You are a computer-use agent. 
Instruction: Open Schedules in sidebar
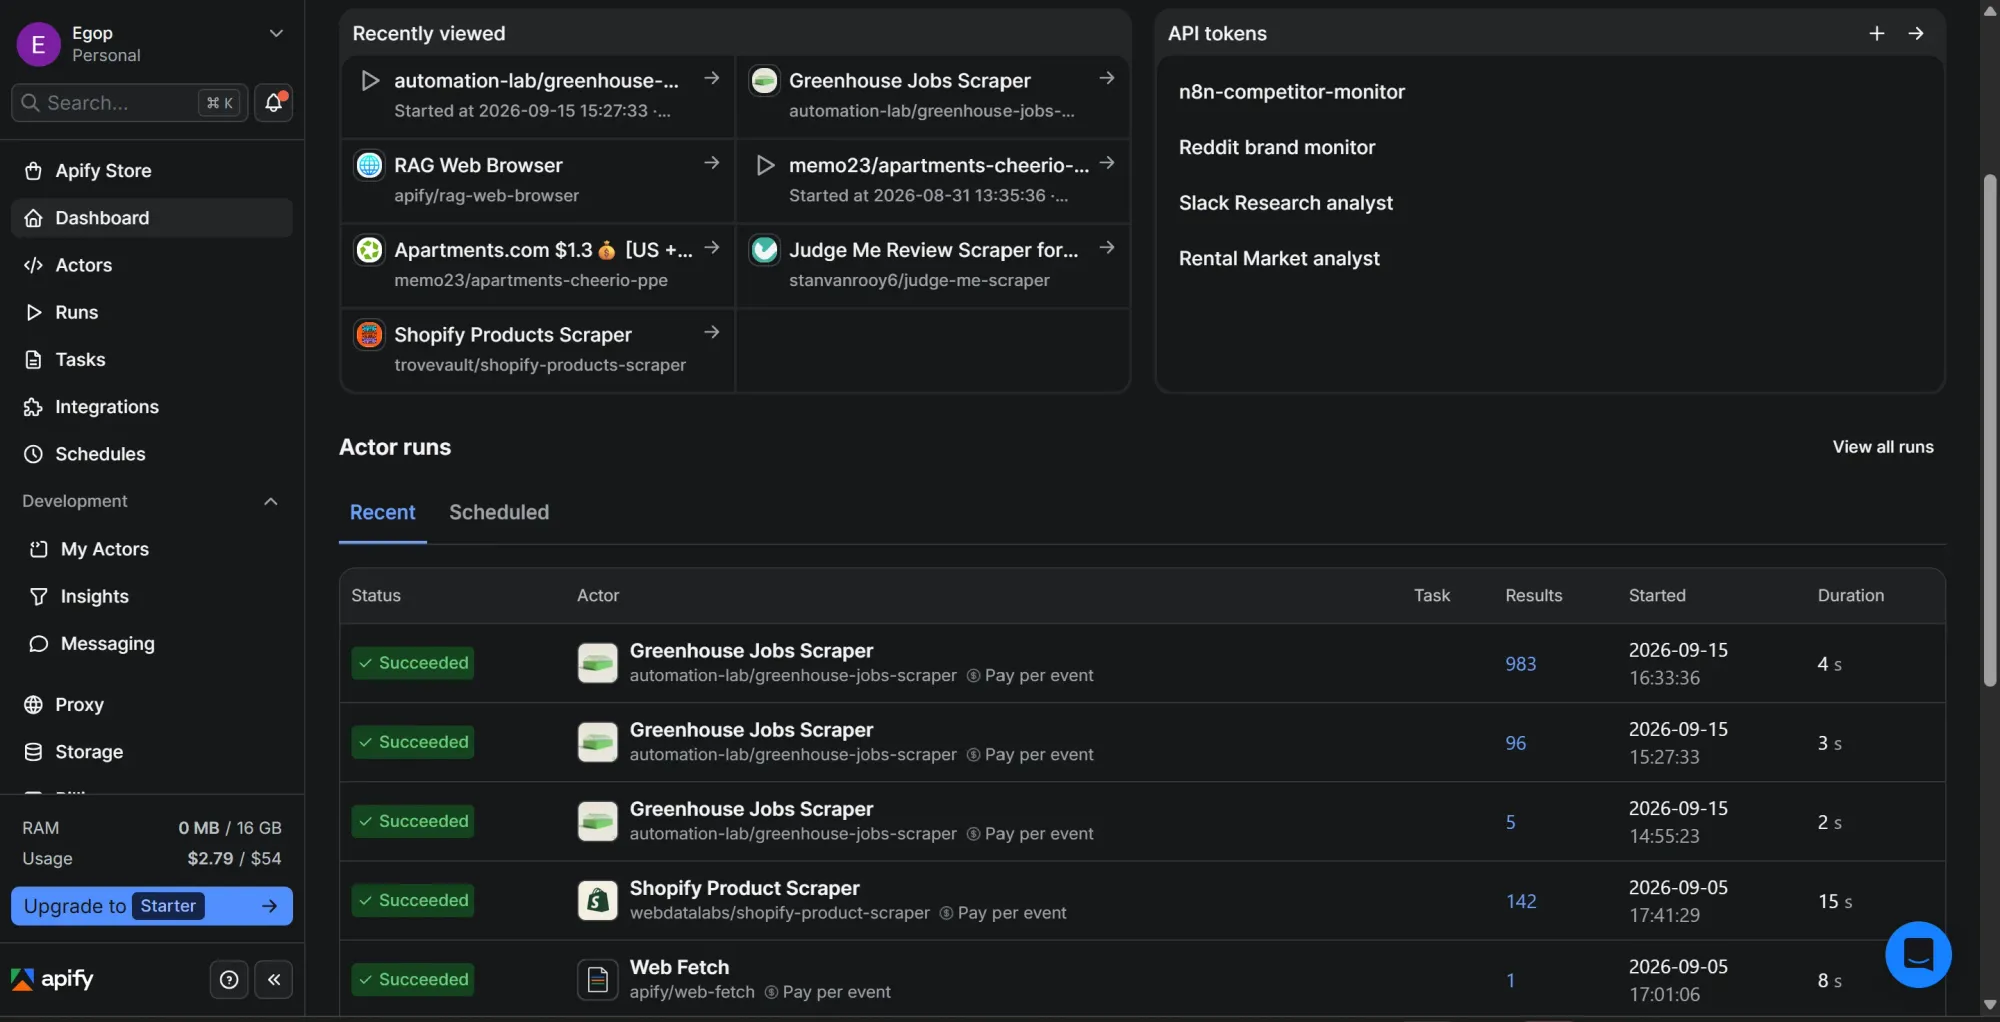(152, 454)
